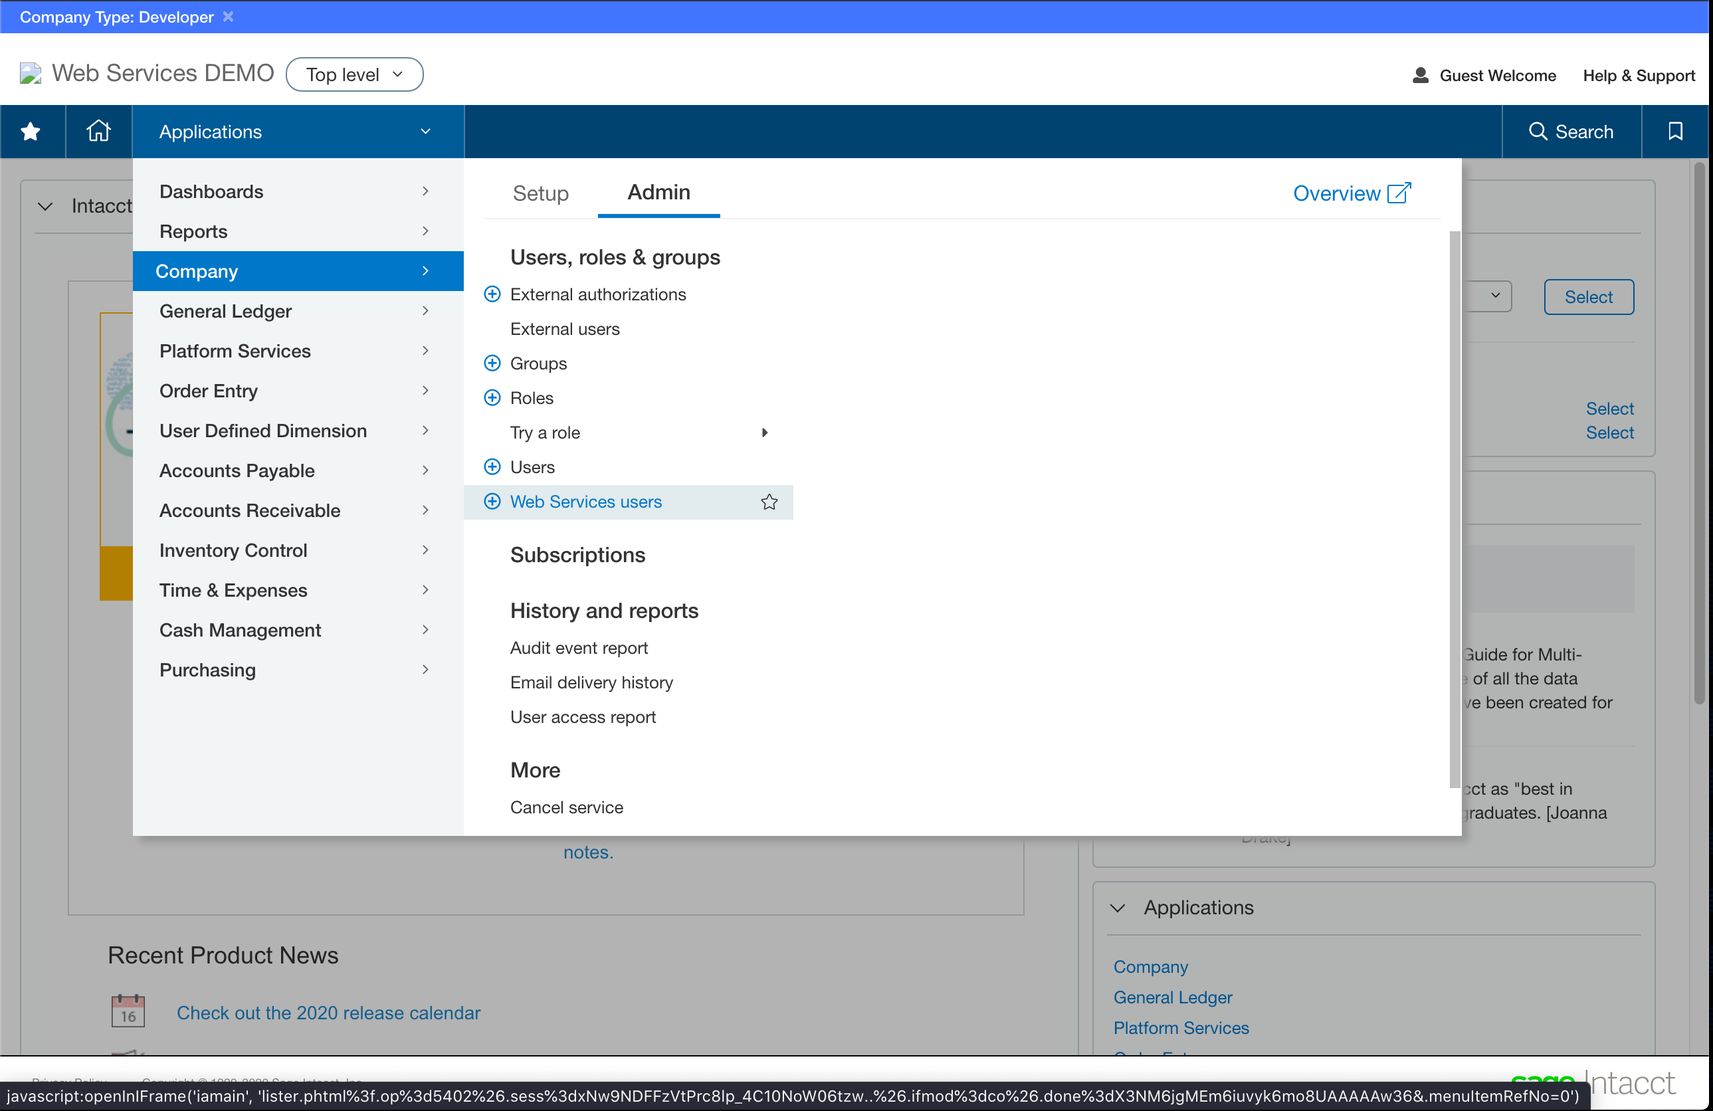Open the bookmark icon in top bar
The image size is (1713, 1111).
[x=1675, y=131]
